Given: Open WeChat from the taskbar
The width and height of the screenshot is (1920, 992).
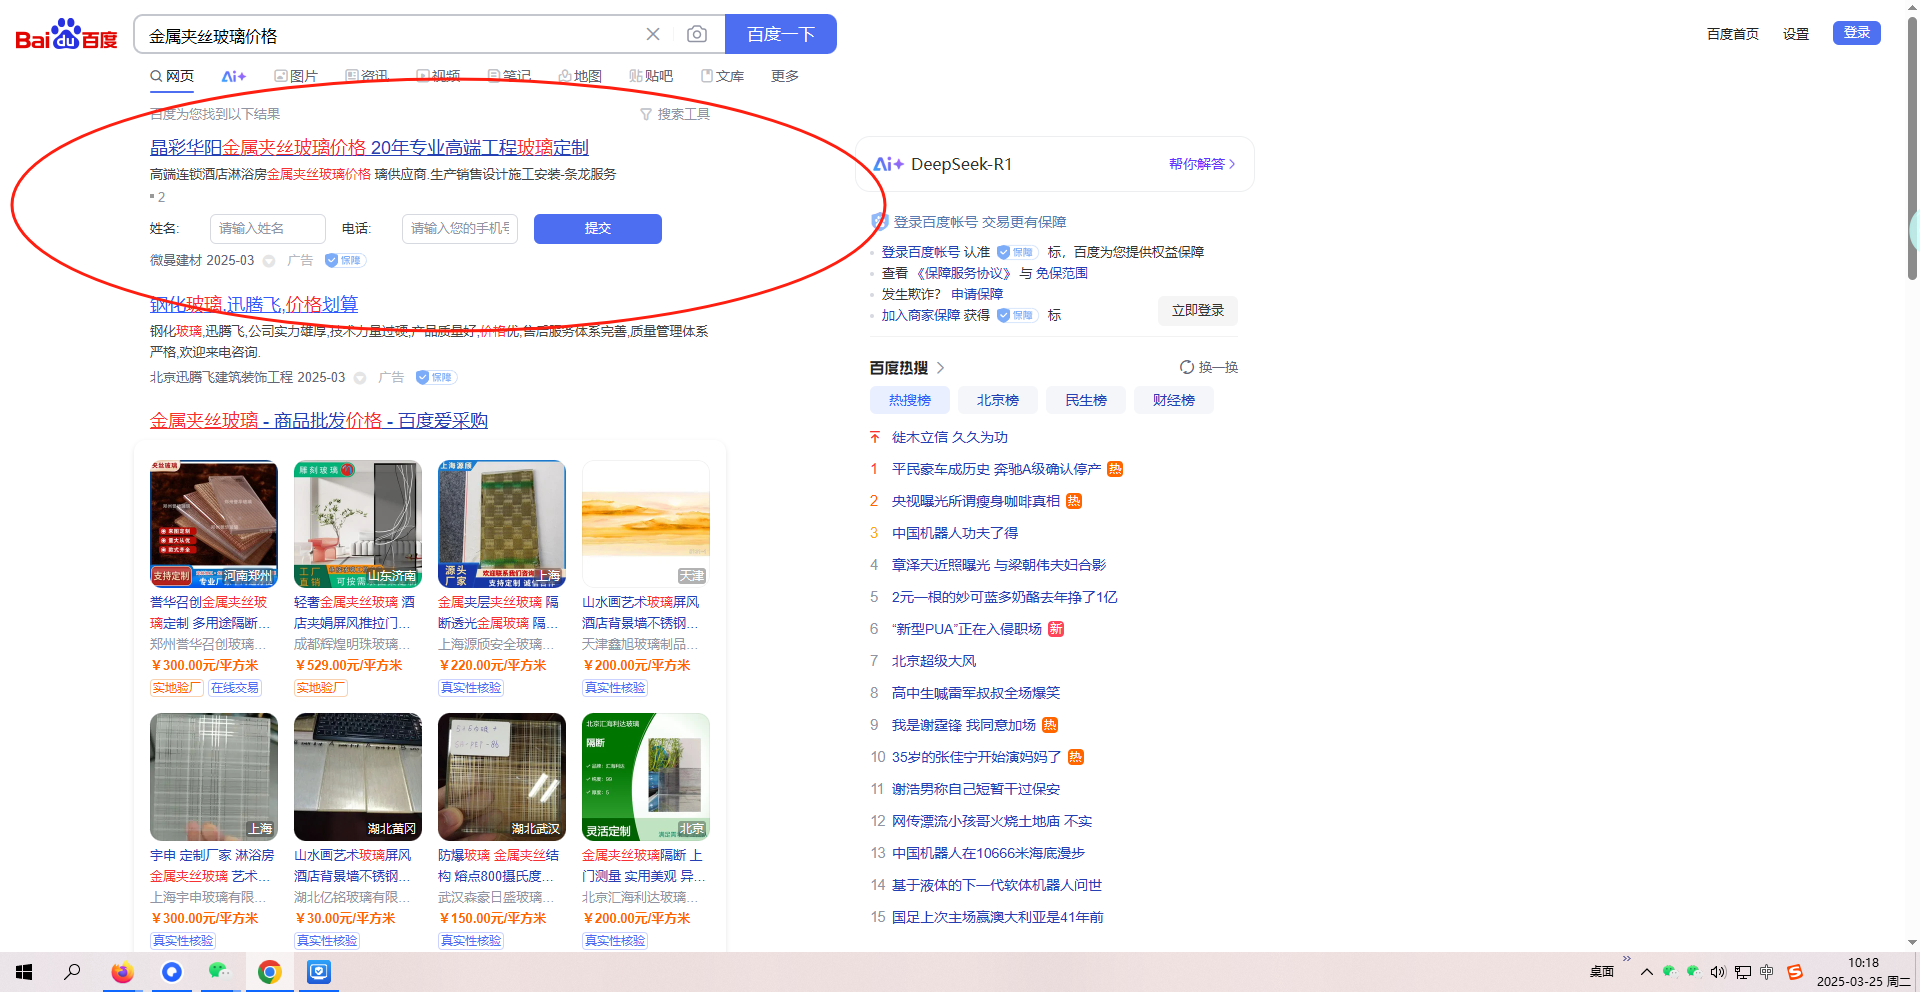Looking at the screenshot, I should pos(220,972).
